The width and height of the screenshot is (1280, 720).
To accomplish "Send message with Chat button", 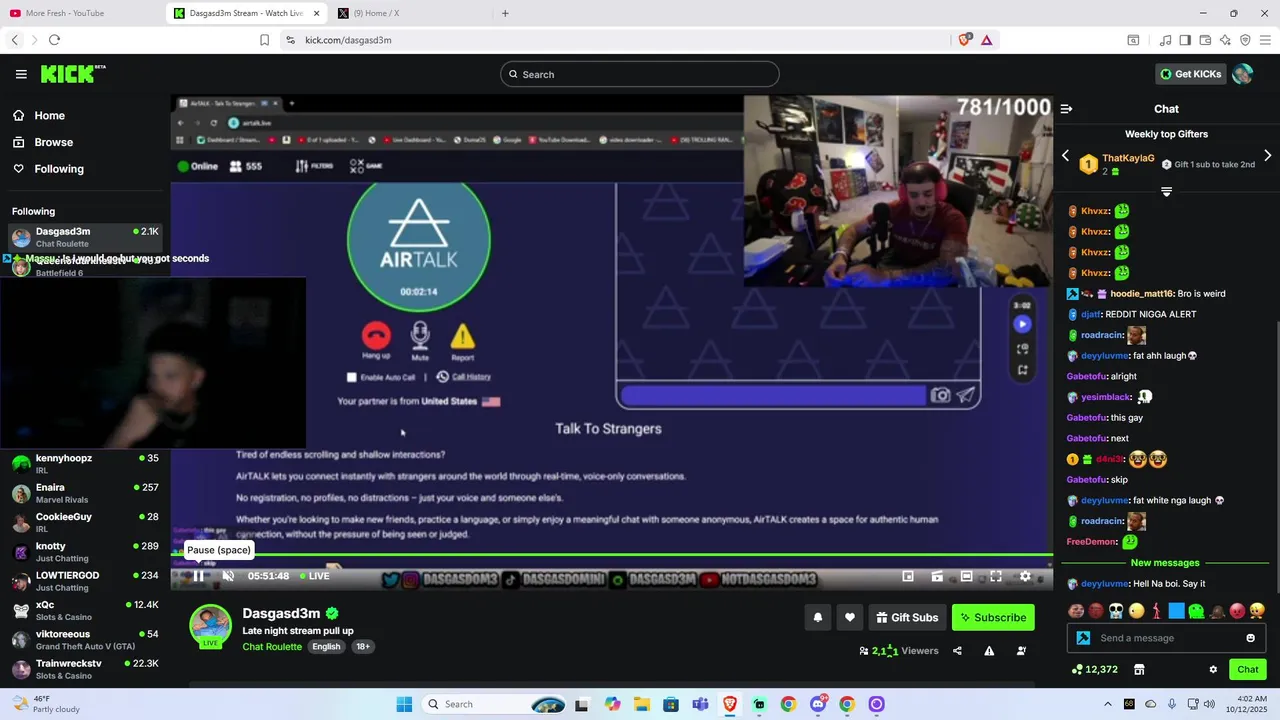I will [1248, 669].
